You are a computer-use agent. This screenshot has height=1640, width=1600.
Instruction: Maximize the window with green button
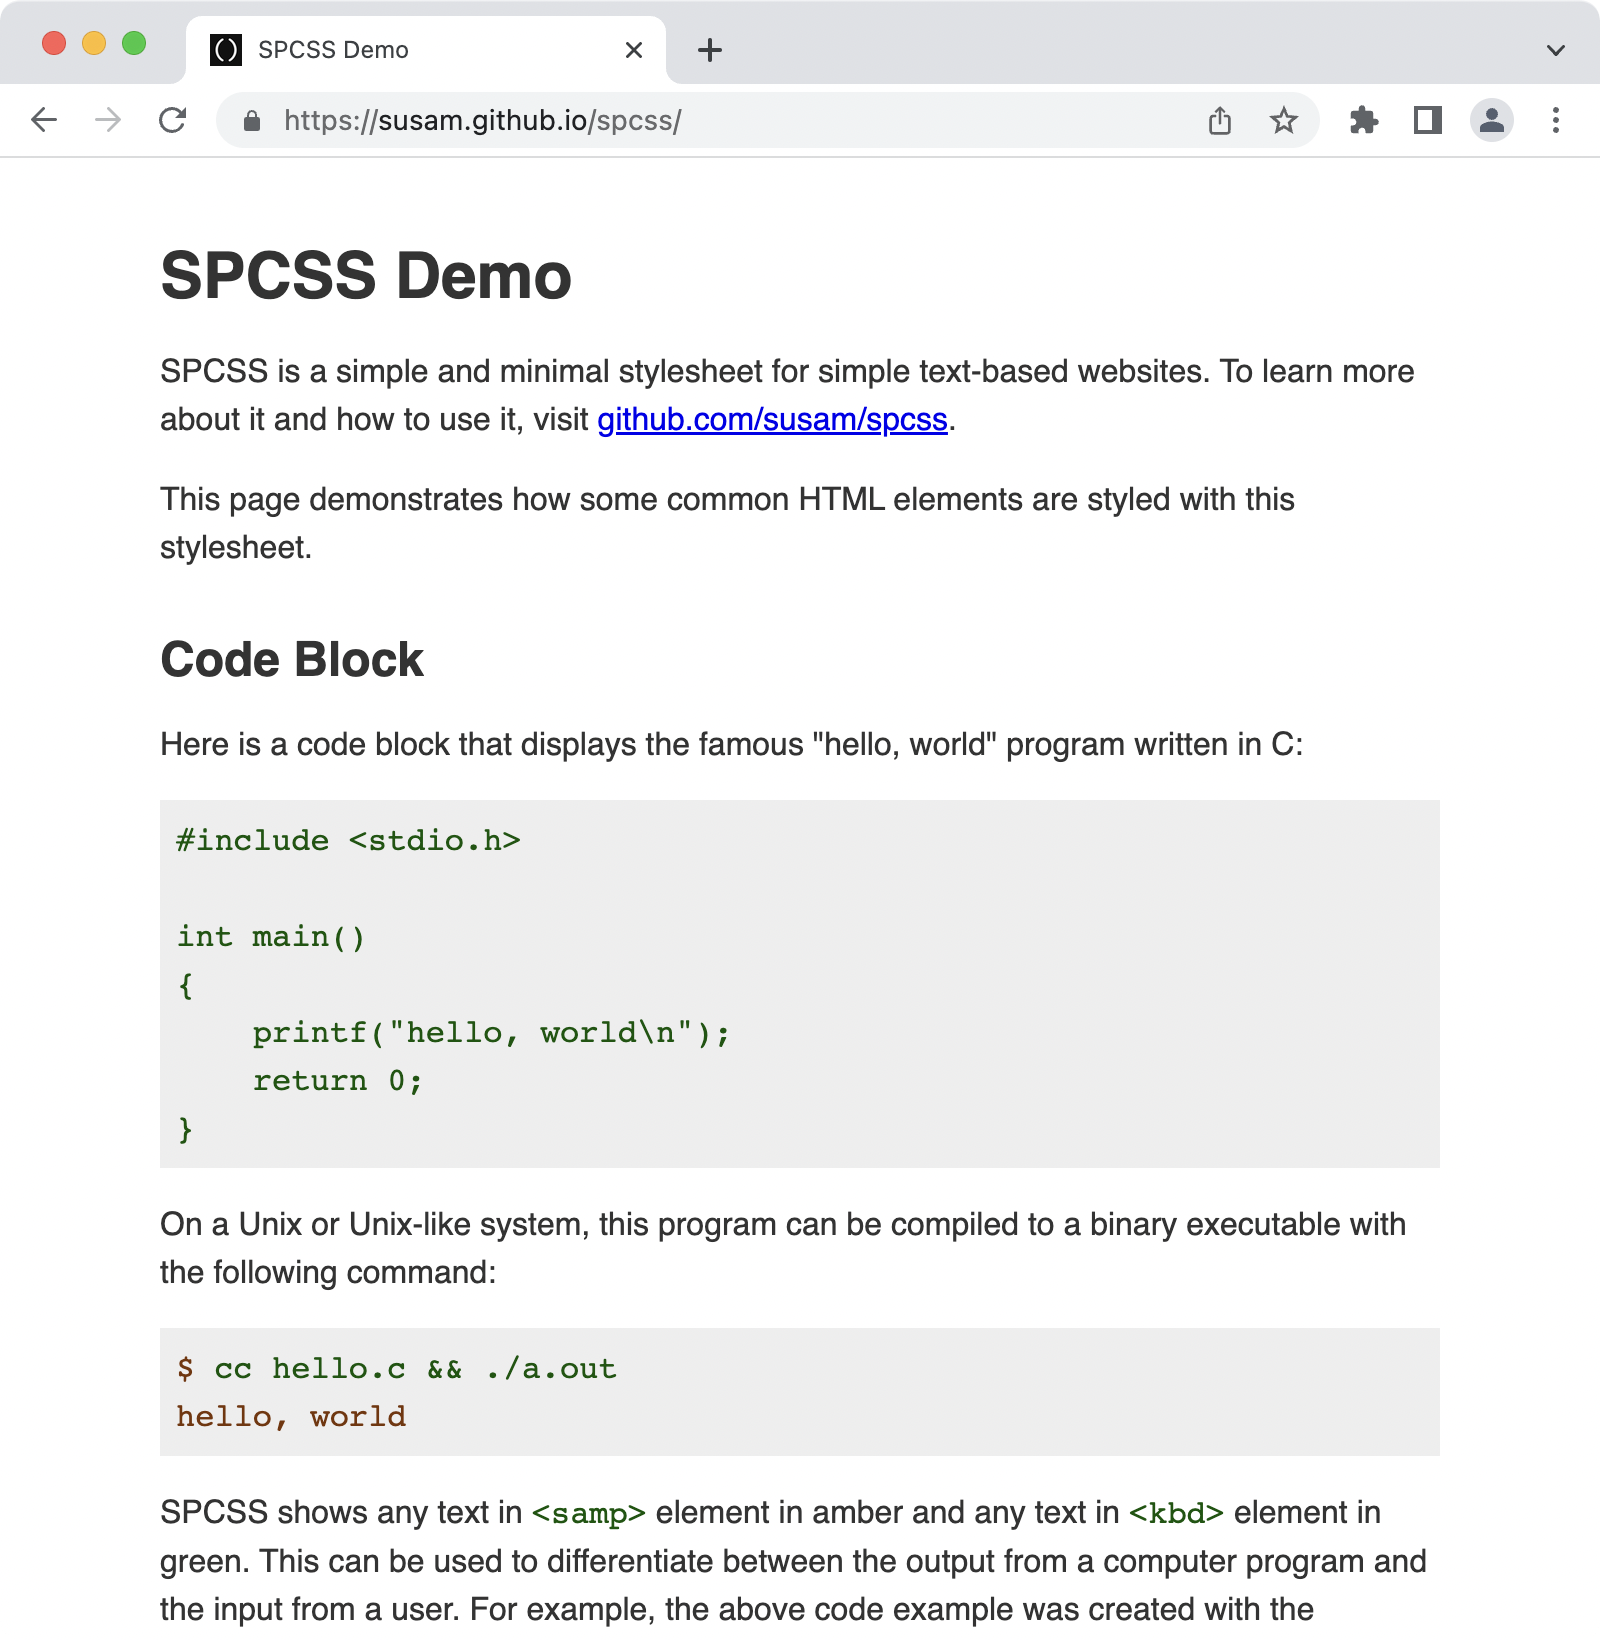point(134,43)
